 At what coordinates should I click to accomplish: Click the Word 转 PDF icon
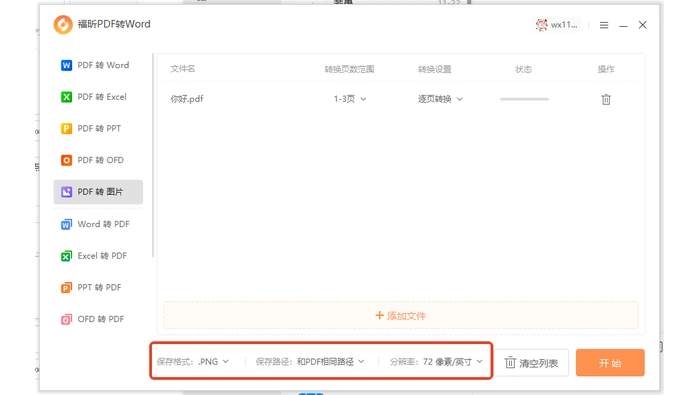coord(66,224)
